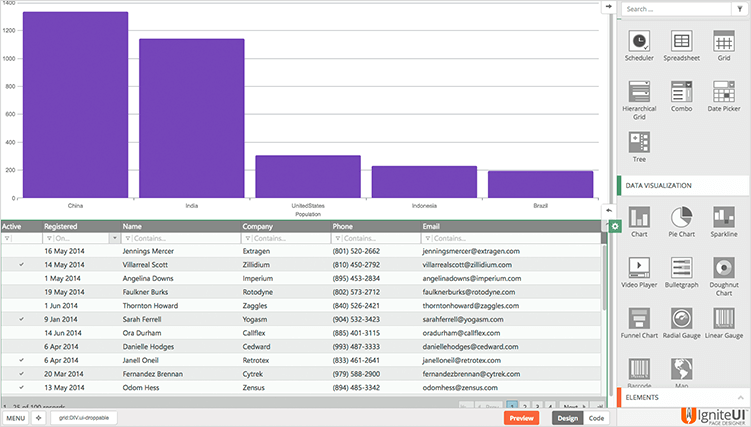Open the Registered column date filter dropdown
This screenshot has height=427, width=751.
click(x=115, y=239)
